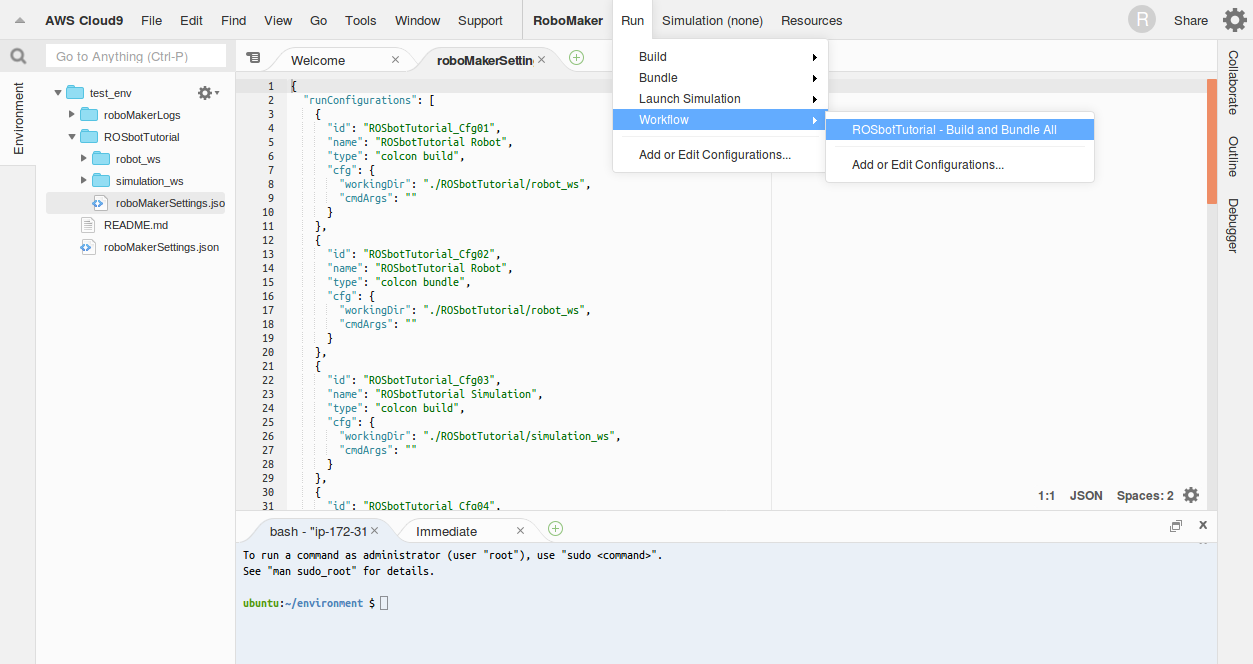
Task: Click the 1:1 cursor position indicator
Action: click(x=1046, y=495)
